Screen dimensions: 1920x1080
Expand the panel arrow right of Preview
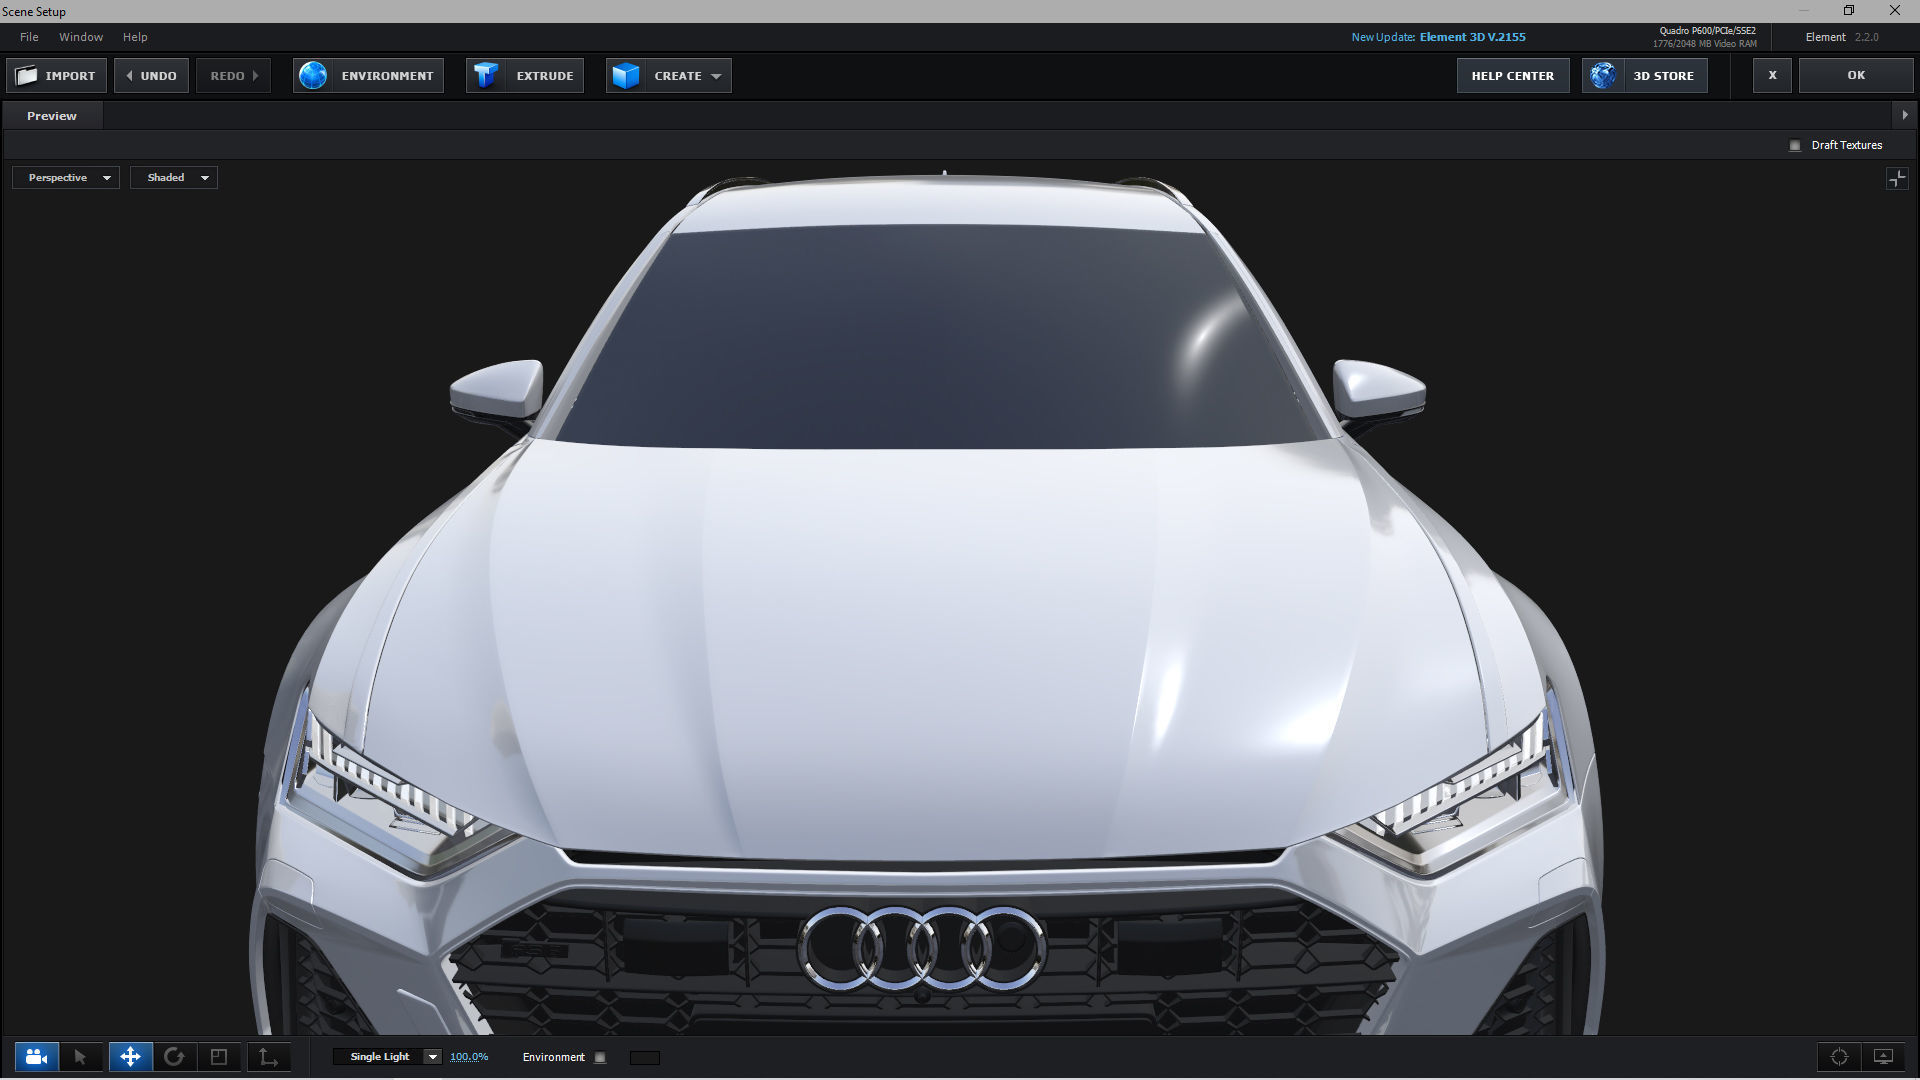pos(1905,115)
